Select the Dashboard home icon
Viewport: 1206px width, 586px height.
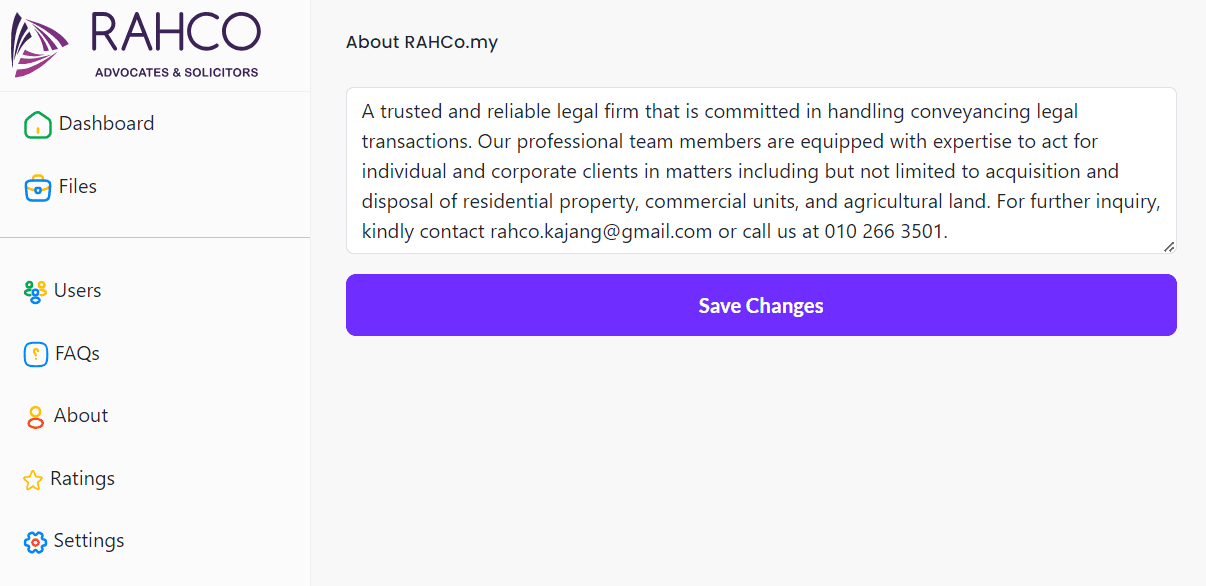pos(36,124)
